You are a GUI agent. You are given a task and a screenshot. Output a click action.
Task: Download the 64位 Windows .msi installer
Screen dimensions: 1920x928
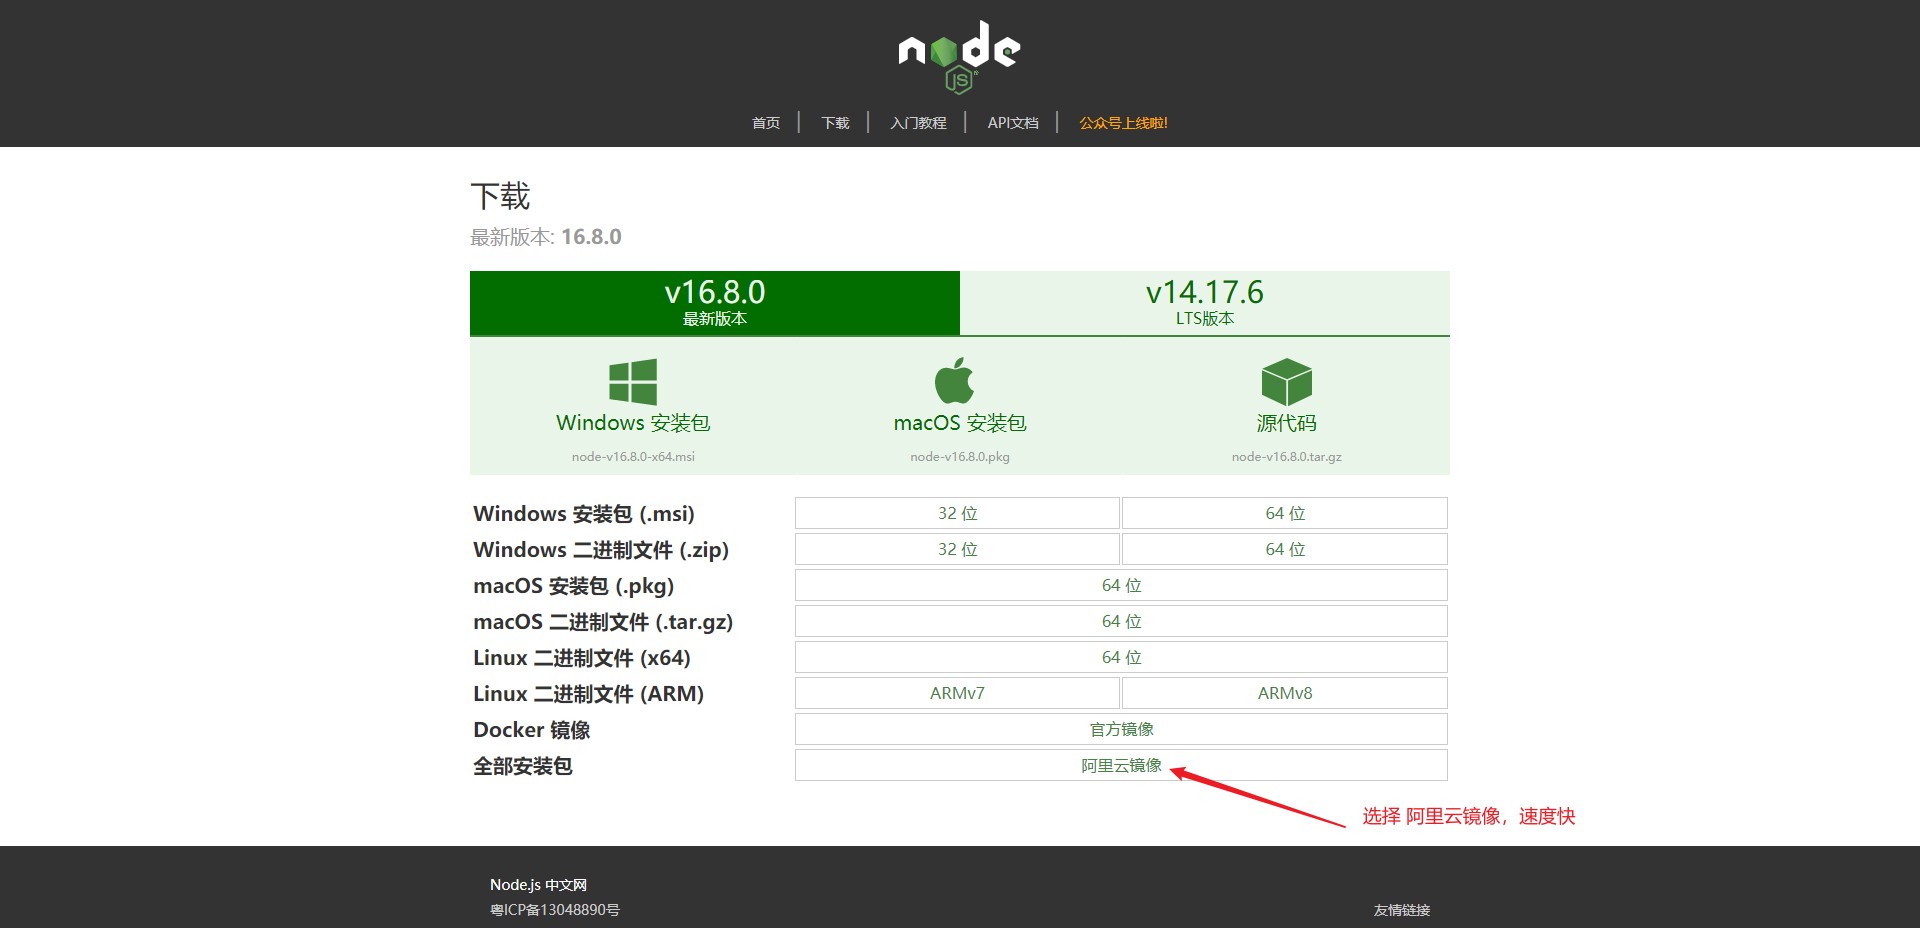(1284, 513)
